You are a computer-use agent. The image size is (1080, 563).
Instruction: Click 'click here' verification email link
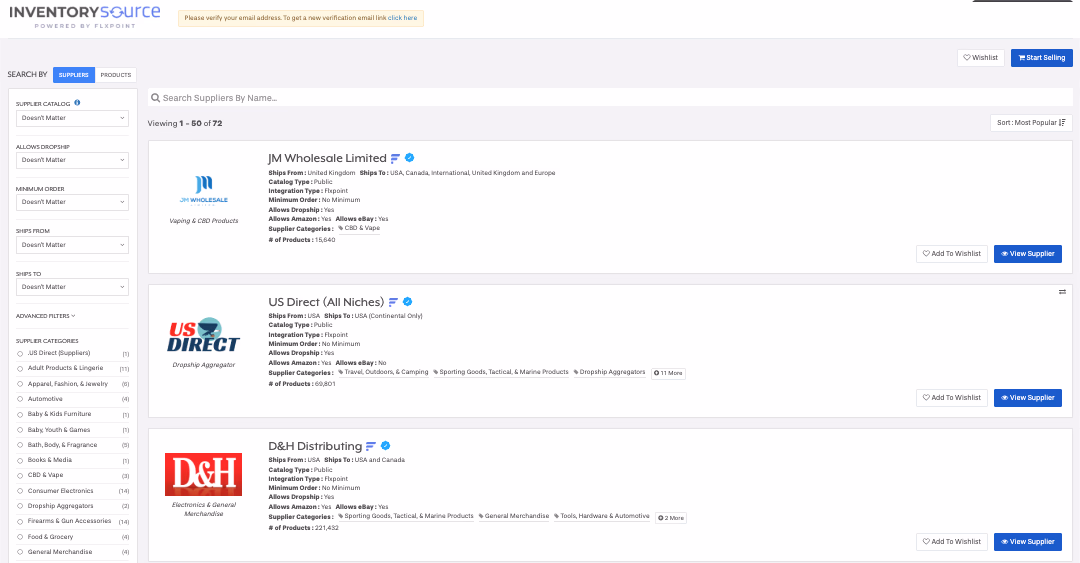pyautogui.click(x=402, y=18)
